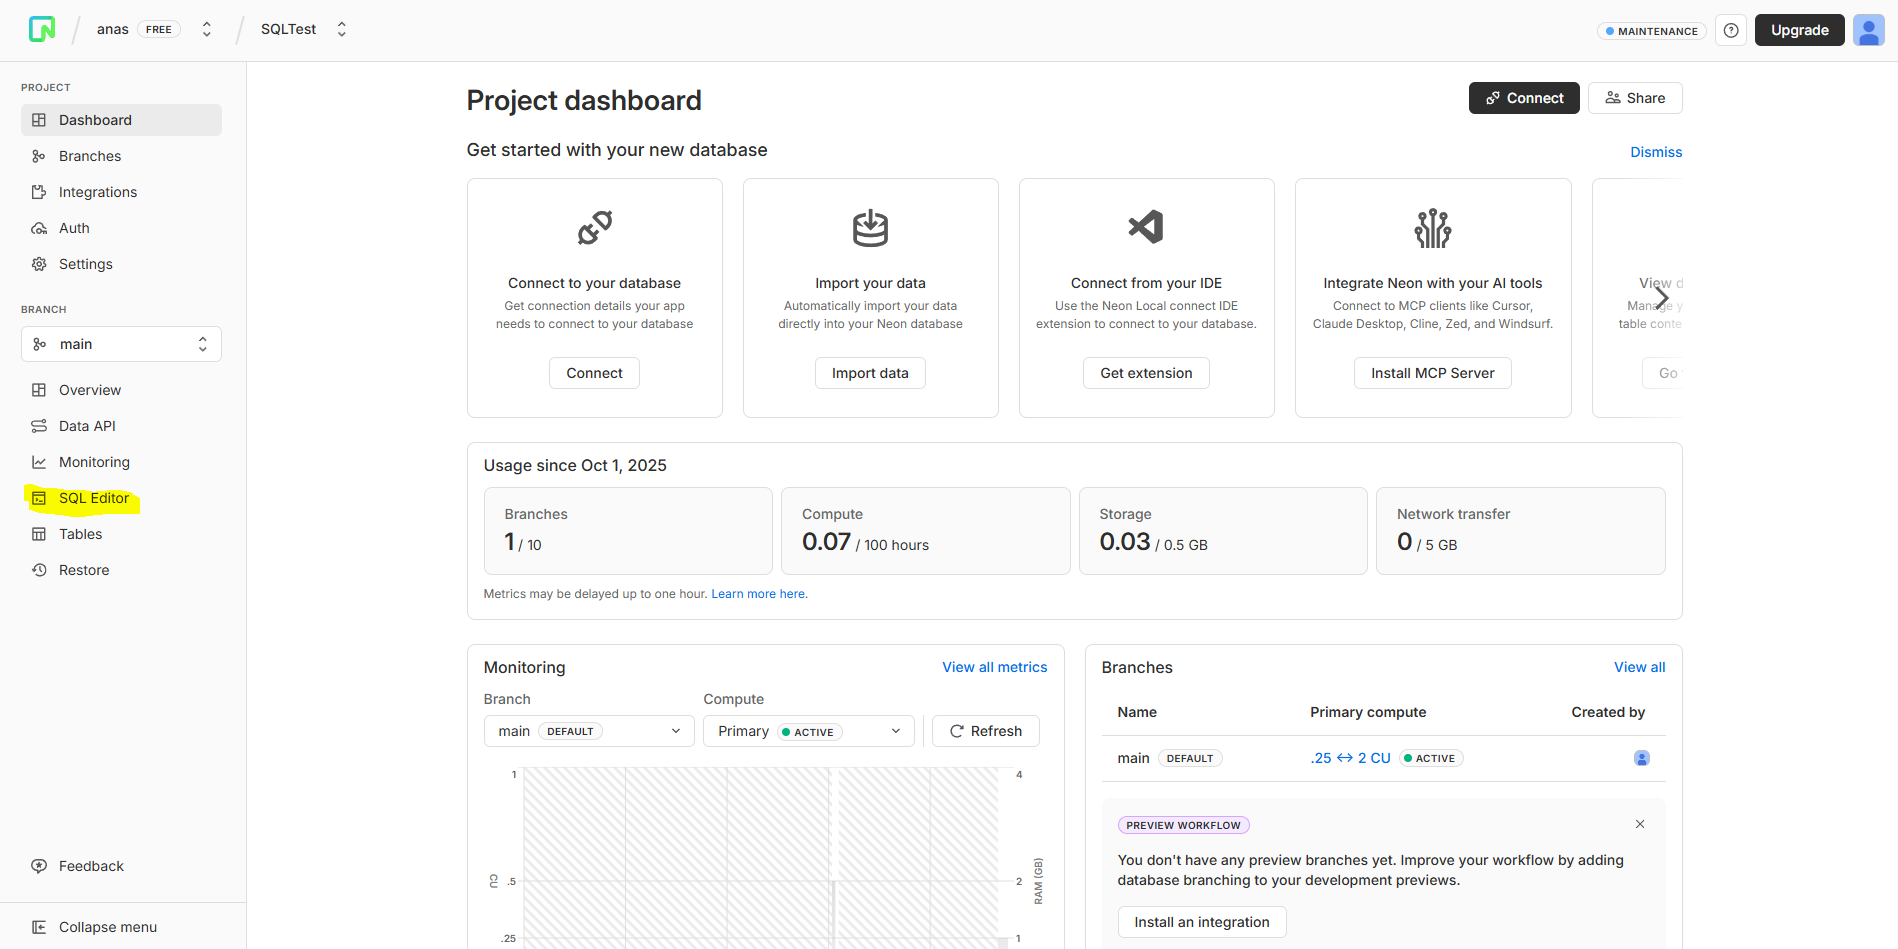The image size is (1898, 949).
Task: Refresh the Monitoring chart
Action: click(986, 731)
